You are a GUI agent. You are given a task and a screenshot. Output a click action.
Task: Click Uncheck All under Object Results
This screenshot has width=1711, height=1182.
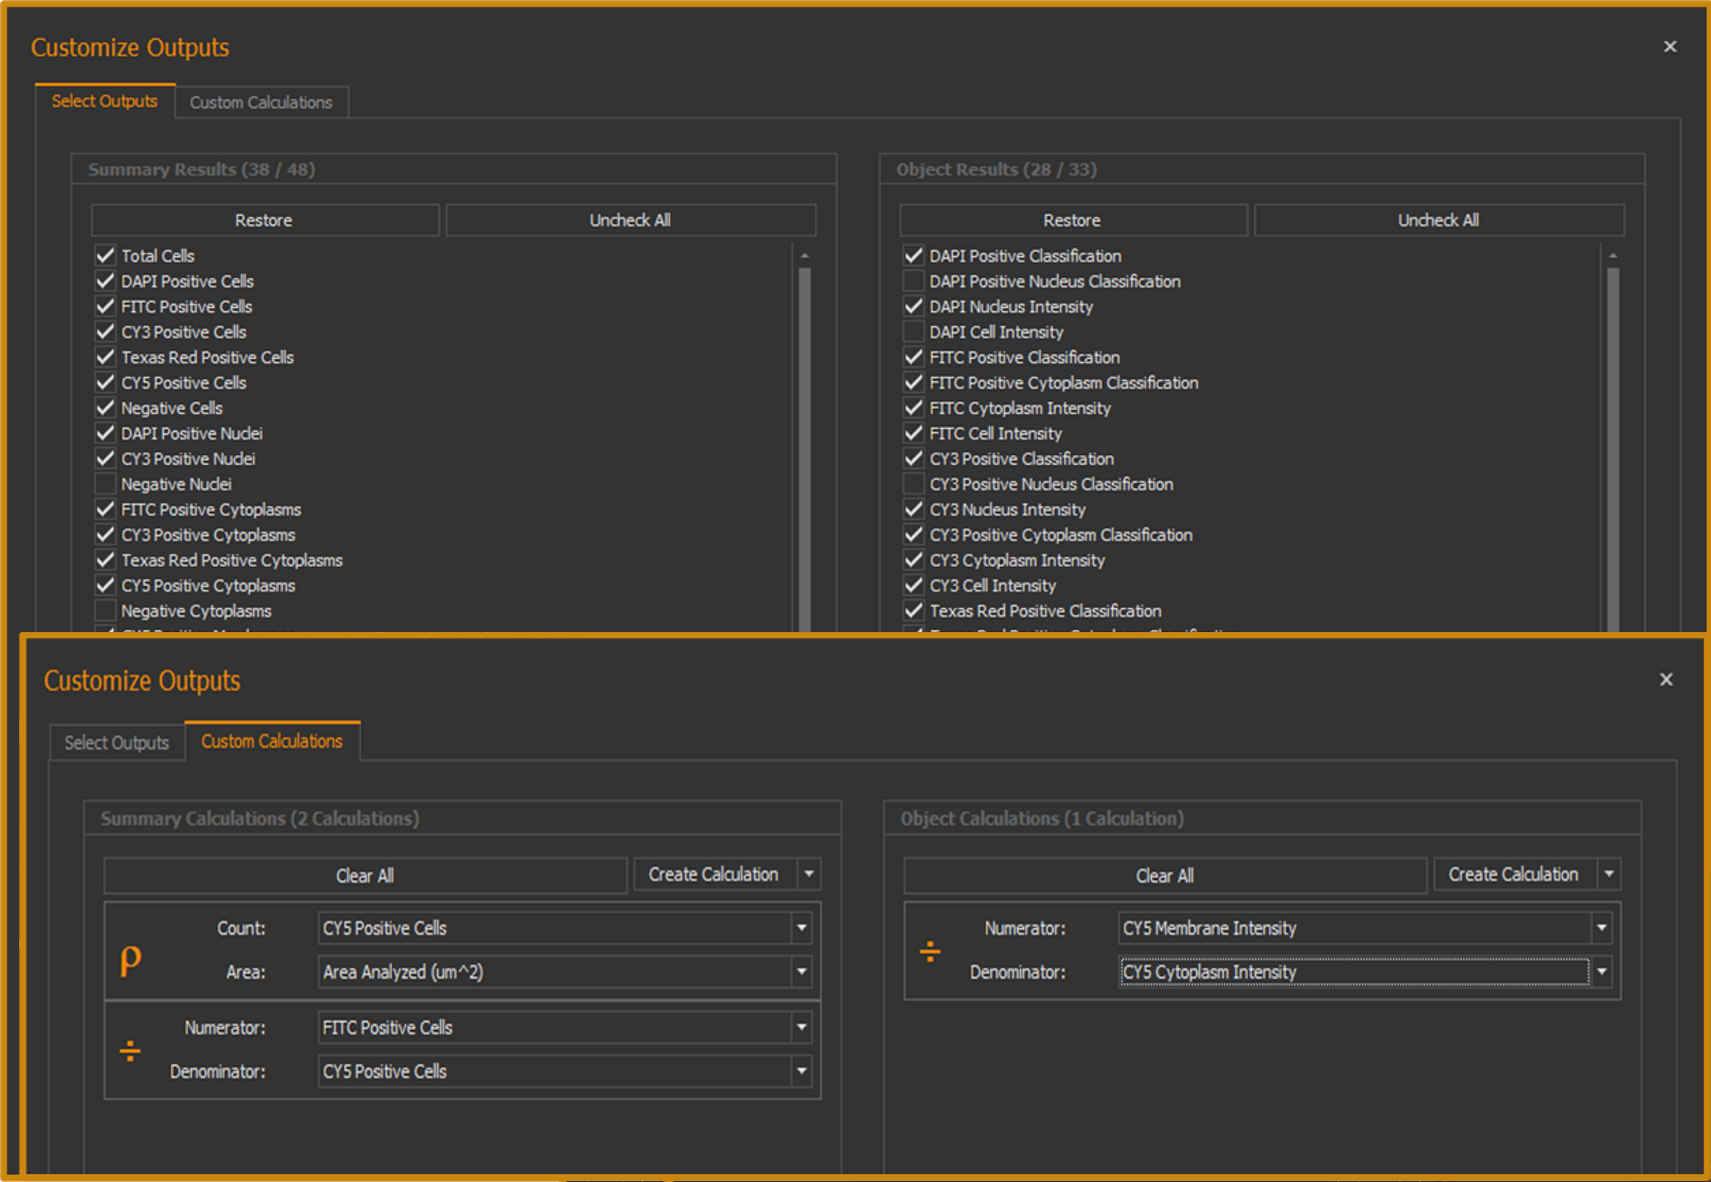pos(1438,220)
